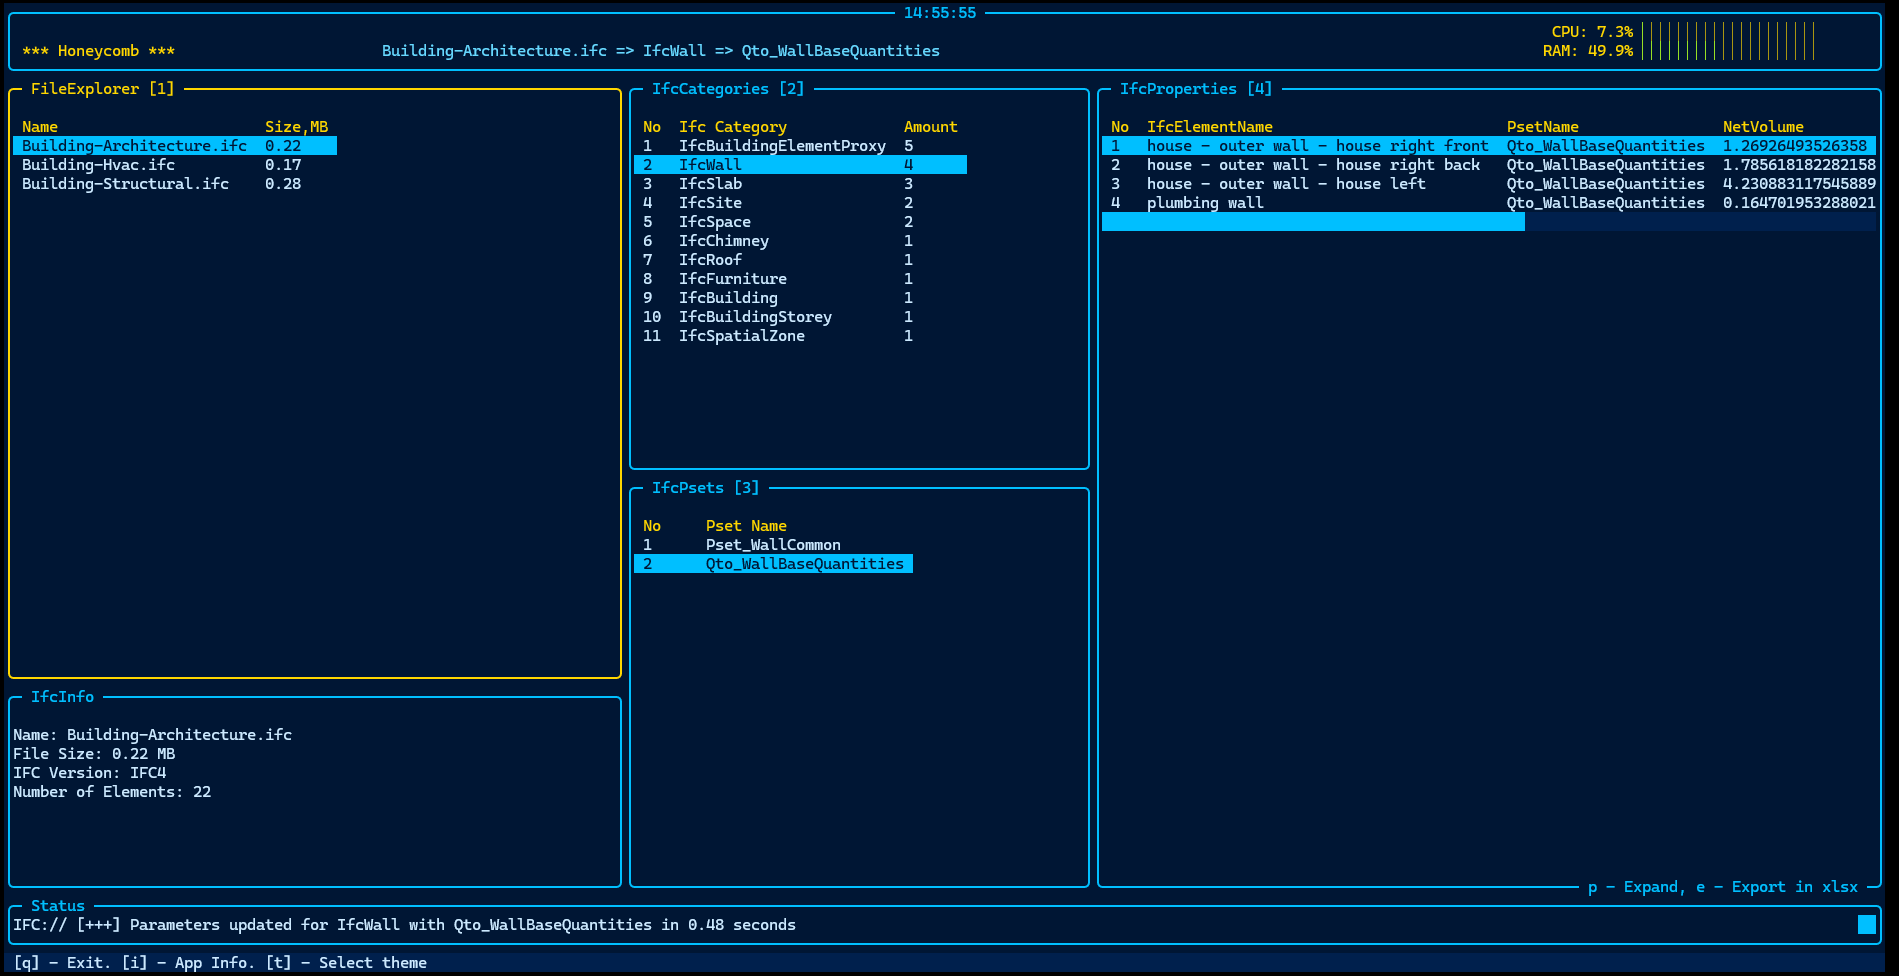This screenshot has width=1899, height=976.
Task: Click NetVolume value 4.230883117545889
Action: click(1799, 184)
